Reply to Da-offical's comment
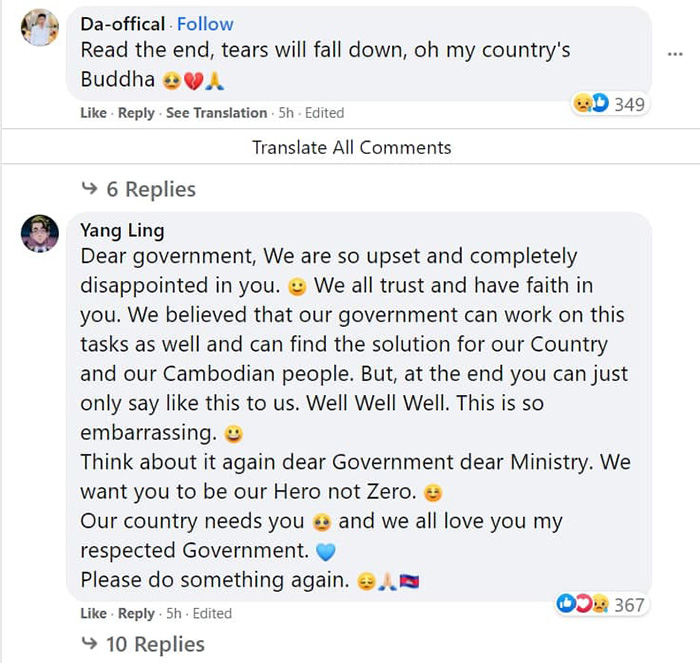700x663 pixels. [x=136, y=113]
